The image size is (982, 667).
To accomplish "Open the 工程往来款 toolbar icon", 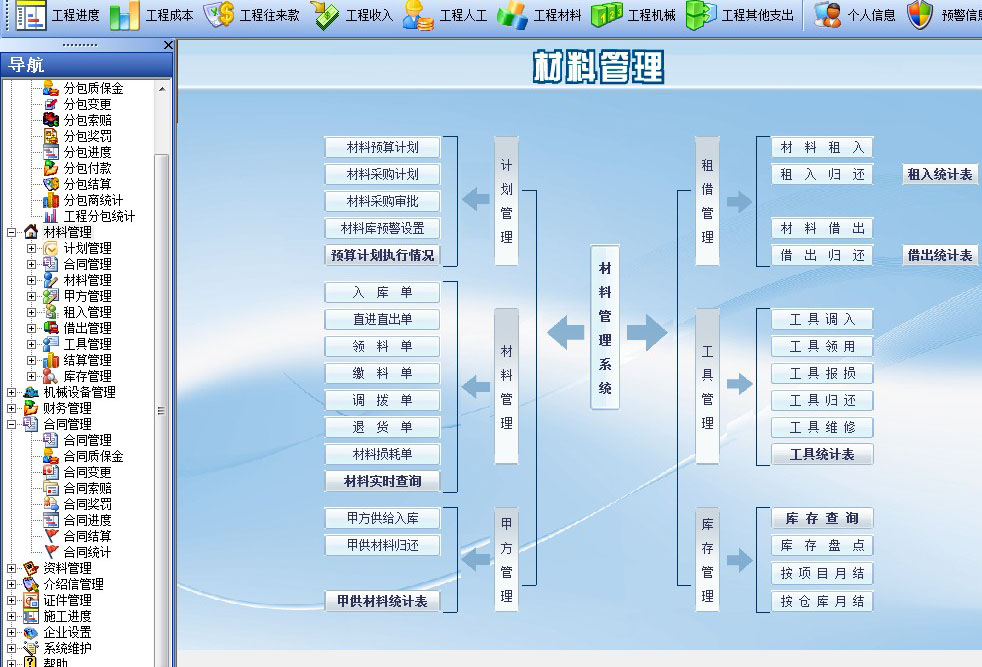I will pos(219,15).
